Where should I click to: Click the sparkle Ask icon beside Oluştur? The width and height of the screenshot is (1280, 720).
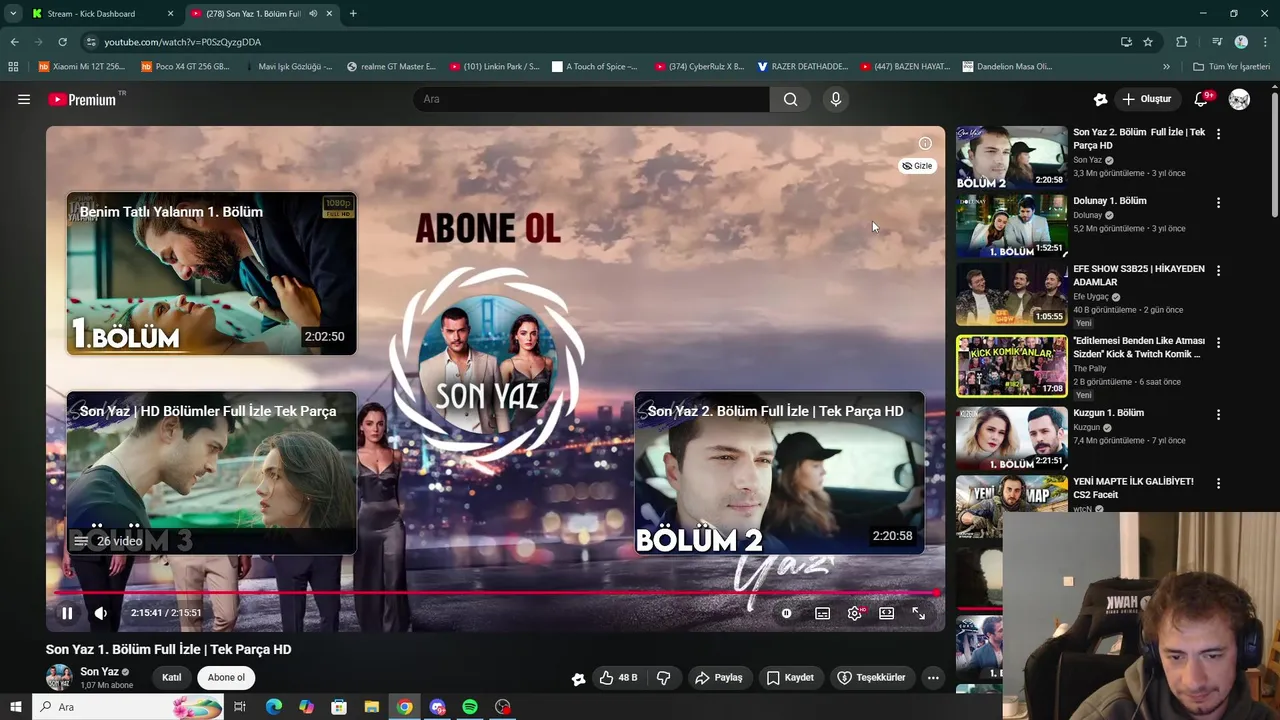point(1100,99)
